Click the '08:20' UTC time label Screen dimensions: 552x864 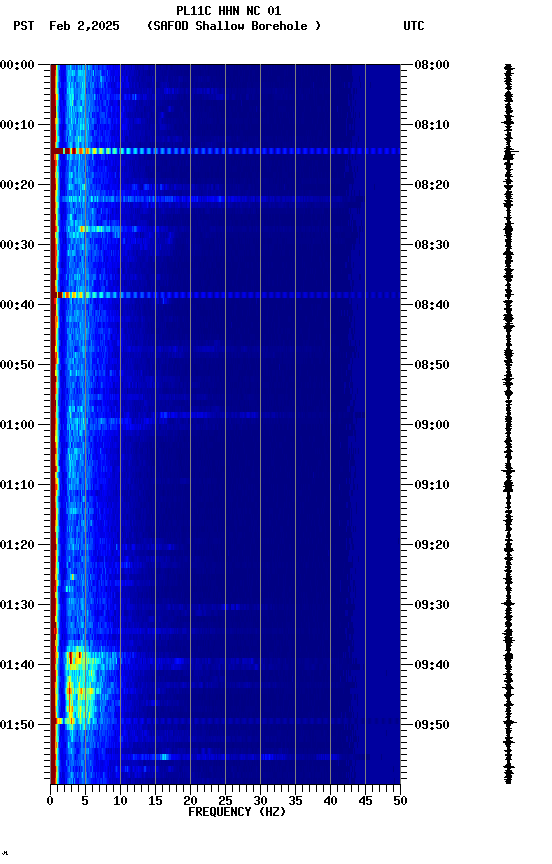point(432,185)
